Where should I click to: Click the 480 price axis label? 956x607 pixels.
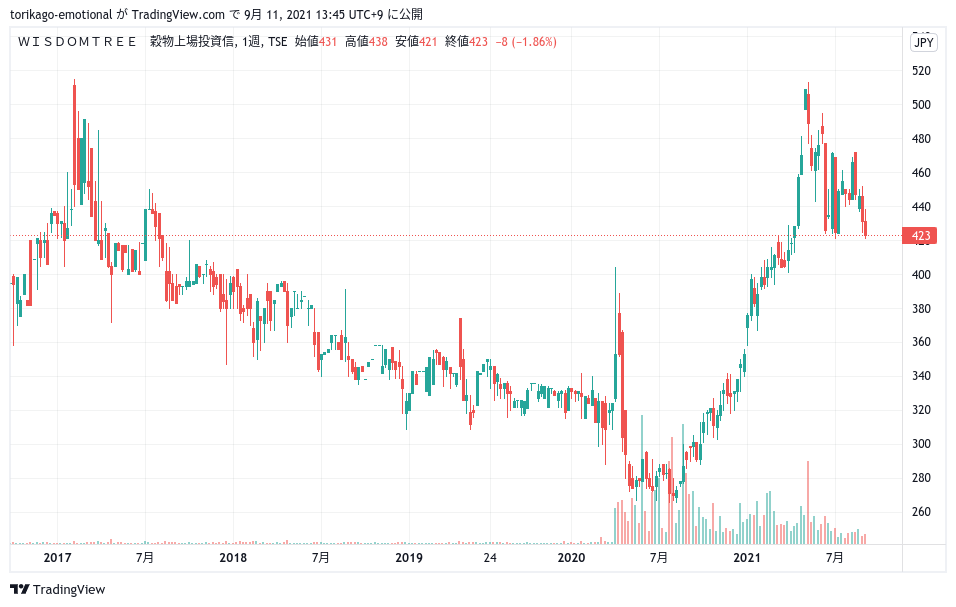click(x=921, y=139)
